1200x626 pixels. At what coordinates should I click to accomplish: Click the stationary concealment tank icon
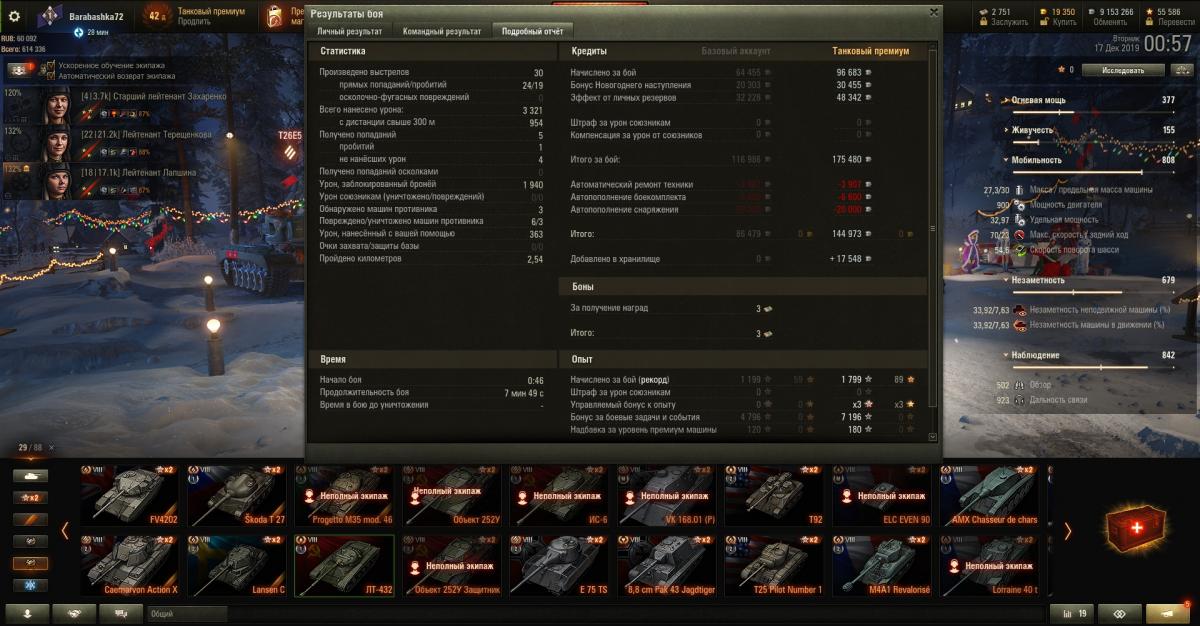tap(1021, 310)
